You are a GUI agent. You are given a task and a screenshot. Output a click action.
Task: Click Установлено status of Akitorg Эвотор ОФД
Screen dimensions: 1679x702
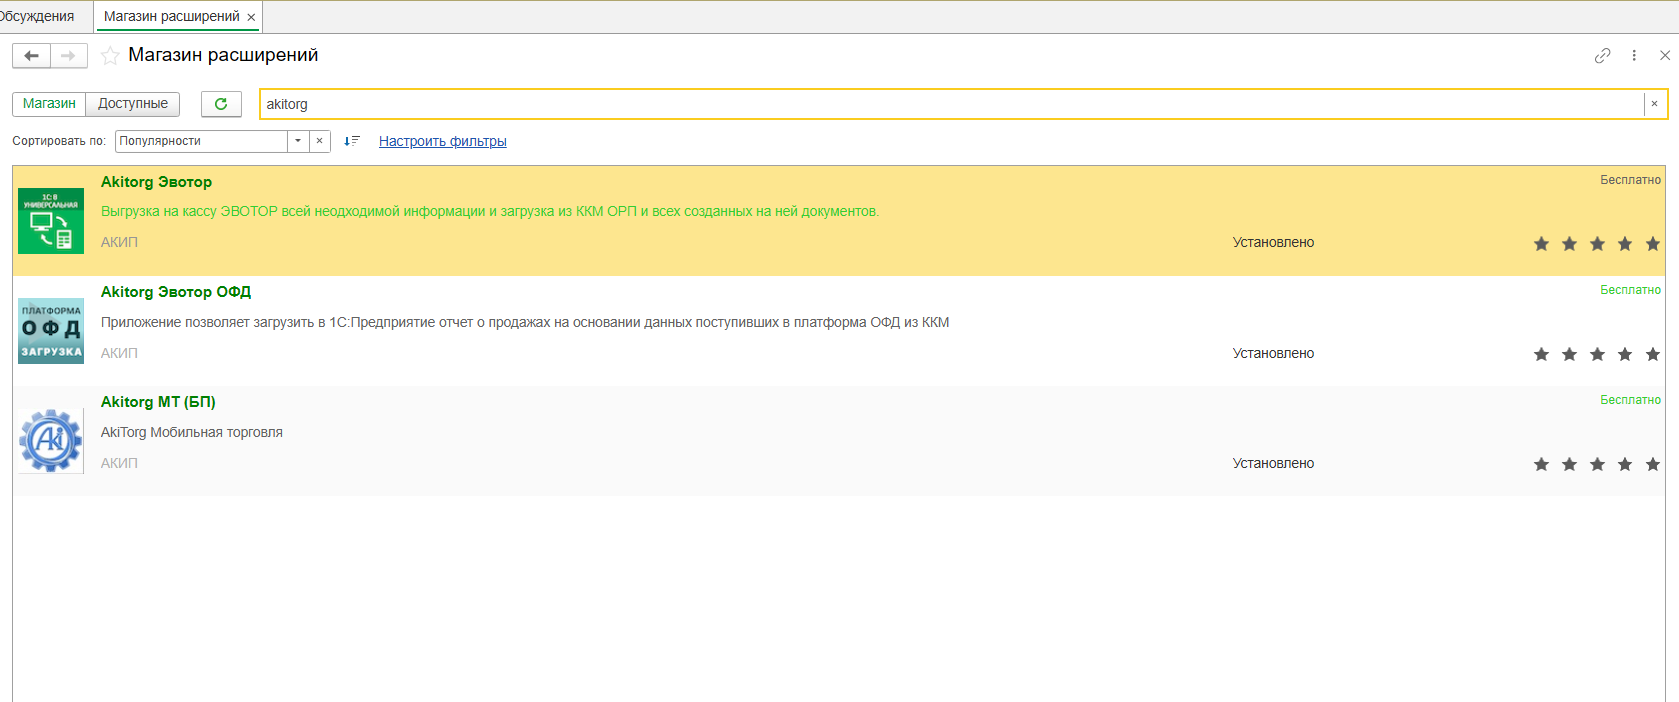[1273, 353]
